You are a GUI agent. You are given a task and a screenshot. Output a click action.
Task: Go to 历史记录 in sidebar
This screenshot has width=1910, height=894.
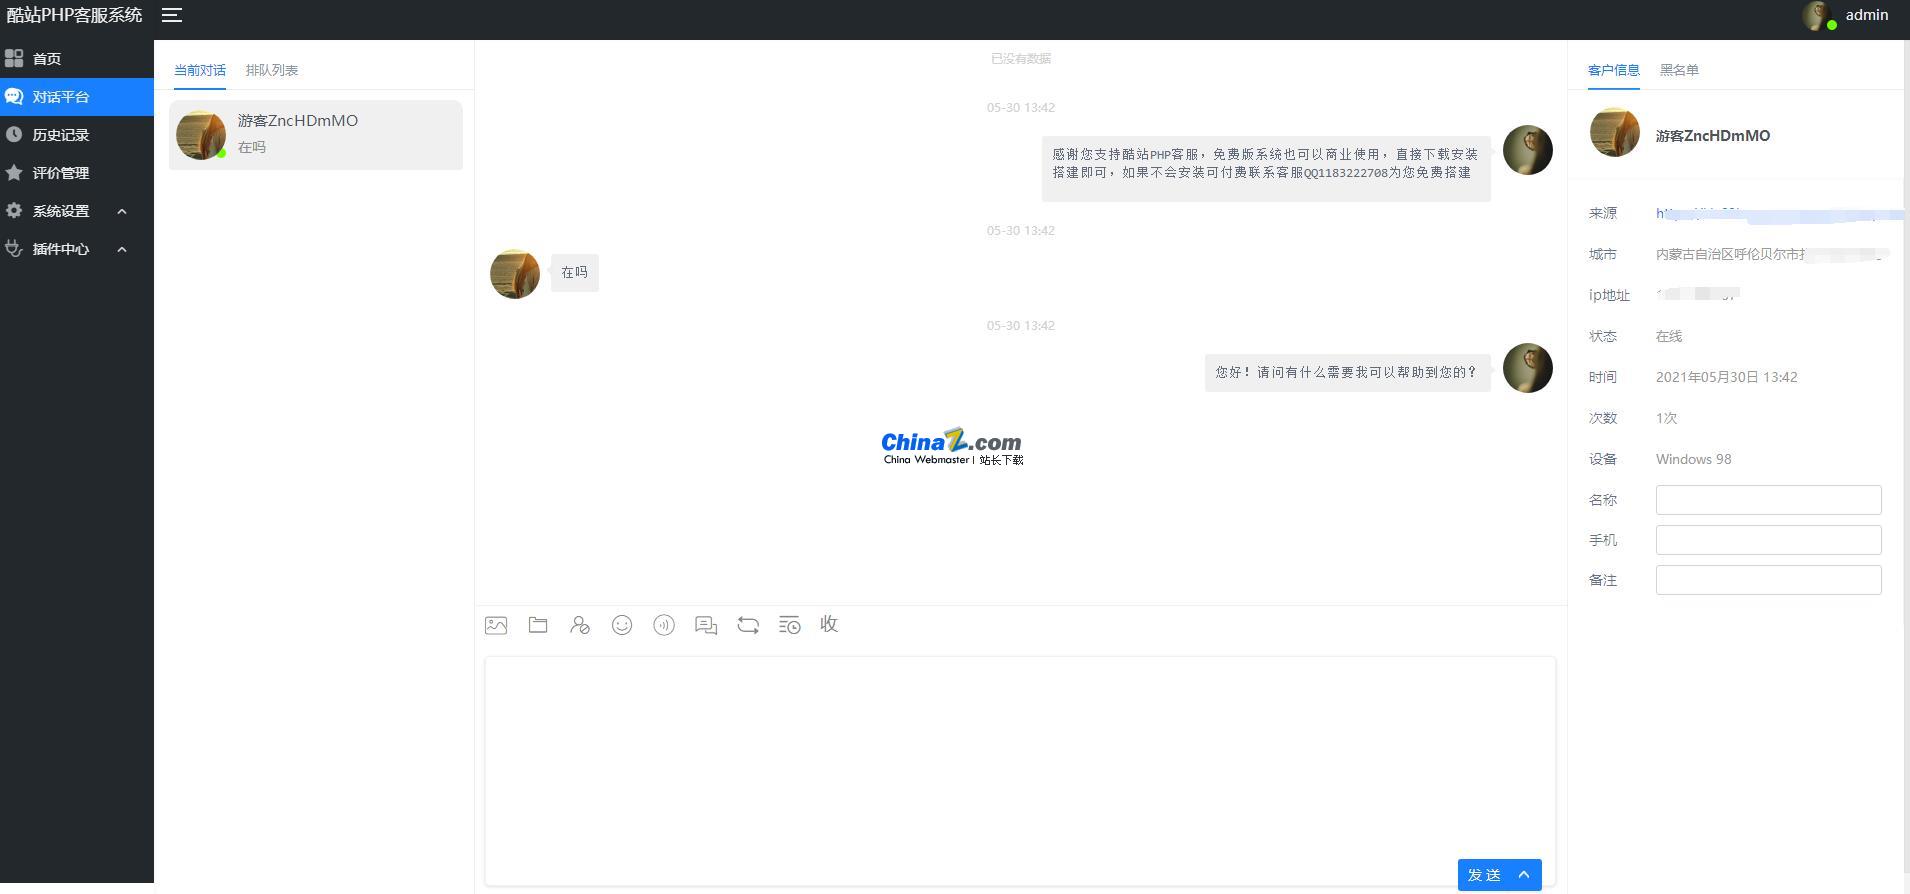[x=61, y=135]
